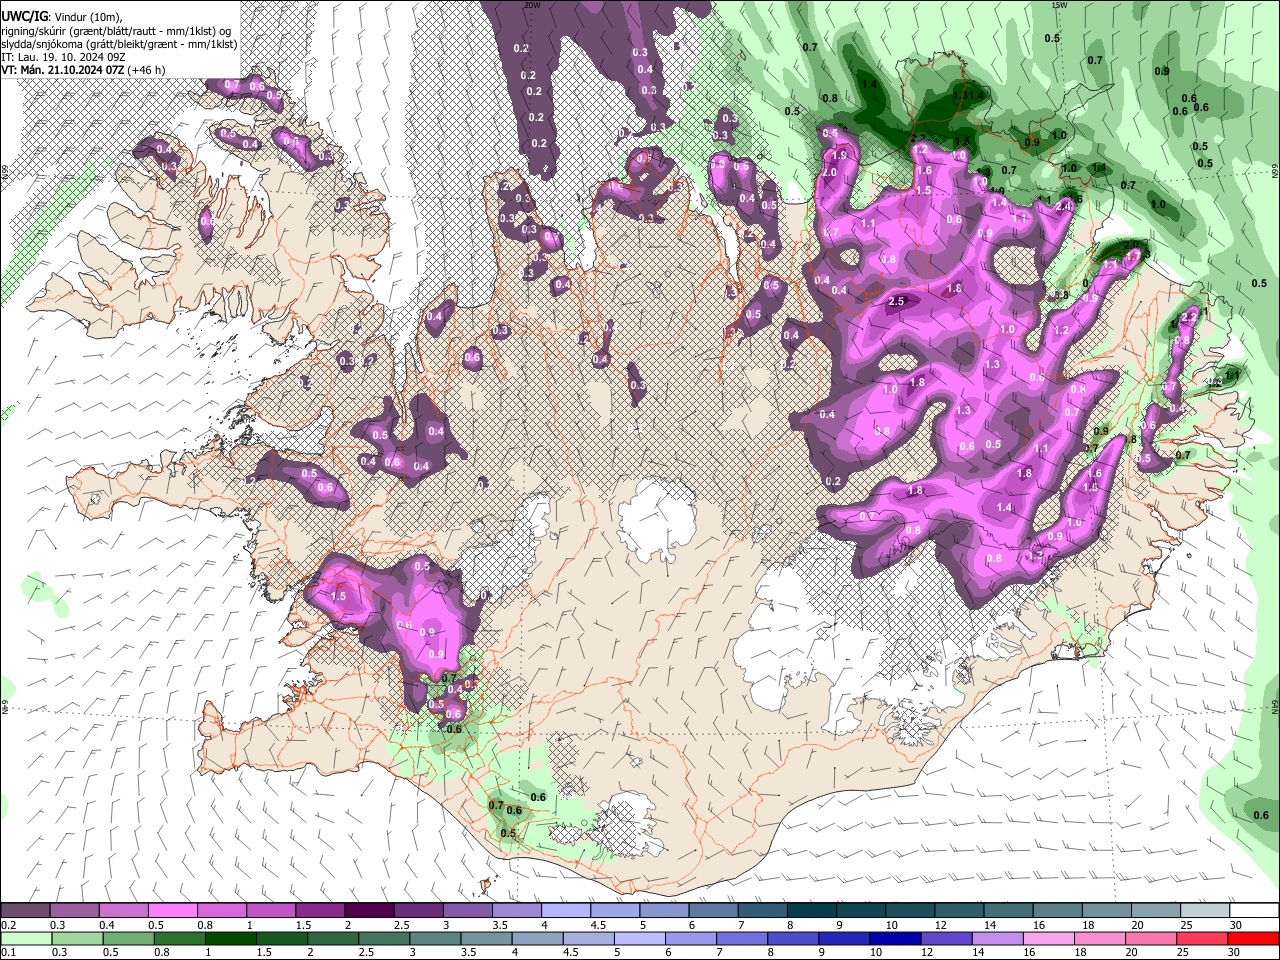Click the 'IT: Lau. 19. 10. 2024 09Z' line
This screenshot has height=960, width=1280.
click(x=61, y=57)
